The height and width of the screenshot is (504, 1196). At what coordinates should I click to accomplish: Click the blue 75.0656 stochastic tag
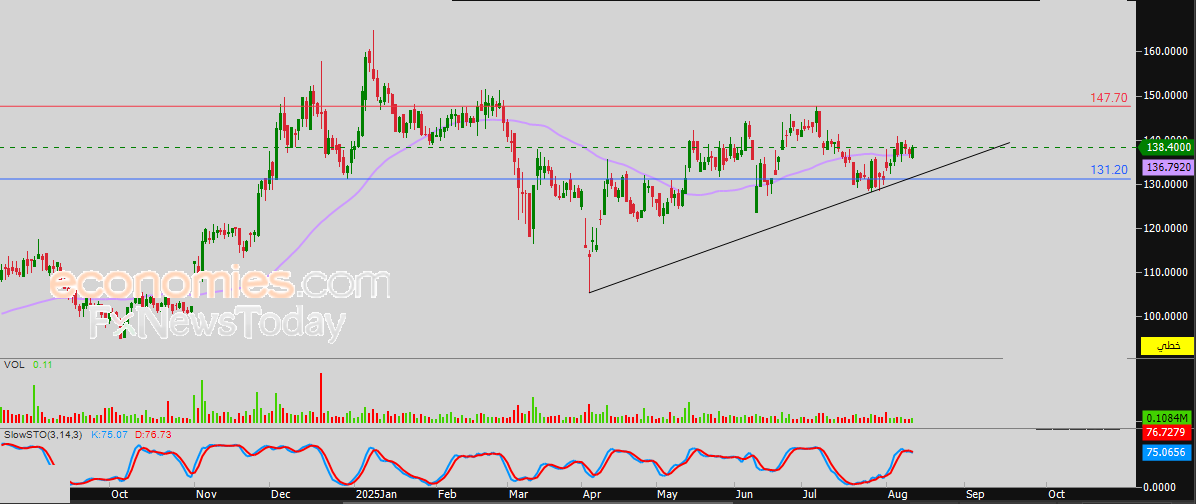click(x=1167, y=451)
